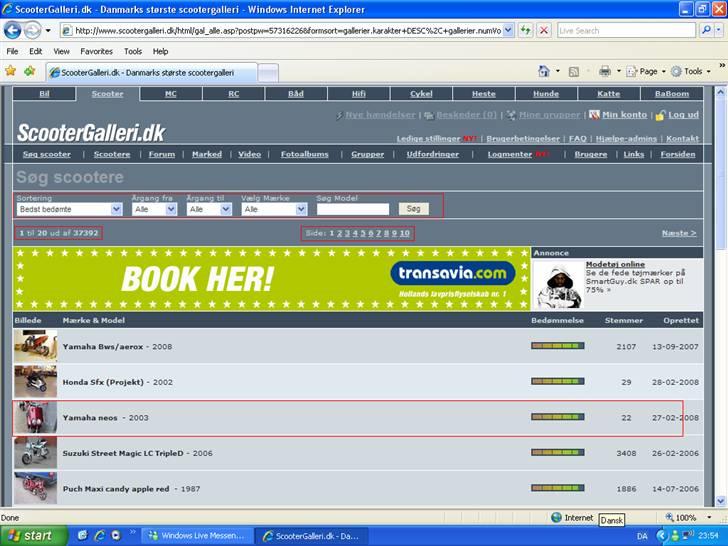Image resolution: width=728 pixels, height=546 pixels.
Task: Click the Home toolbar icon
Action: 545,72
